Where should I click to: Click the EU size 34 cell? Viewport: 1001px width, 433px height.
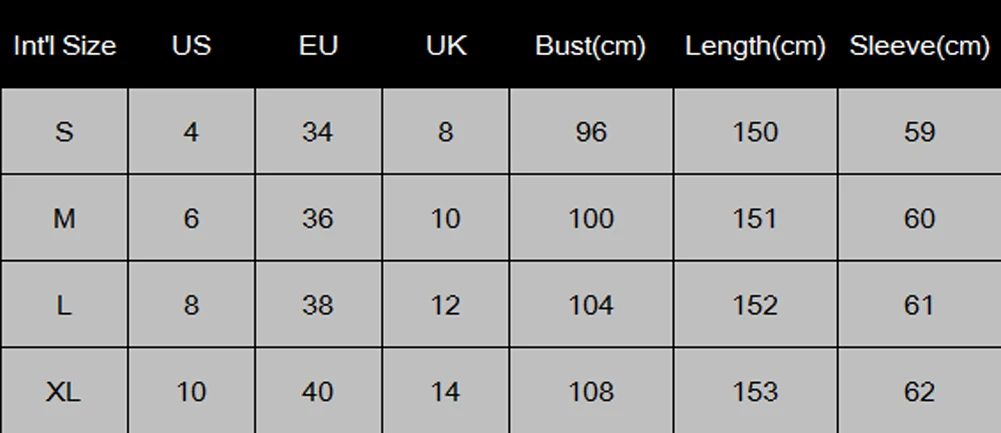pyautogui.click(x=318, y=132)
